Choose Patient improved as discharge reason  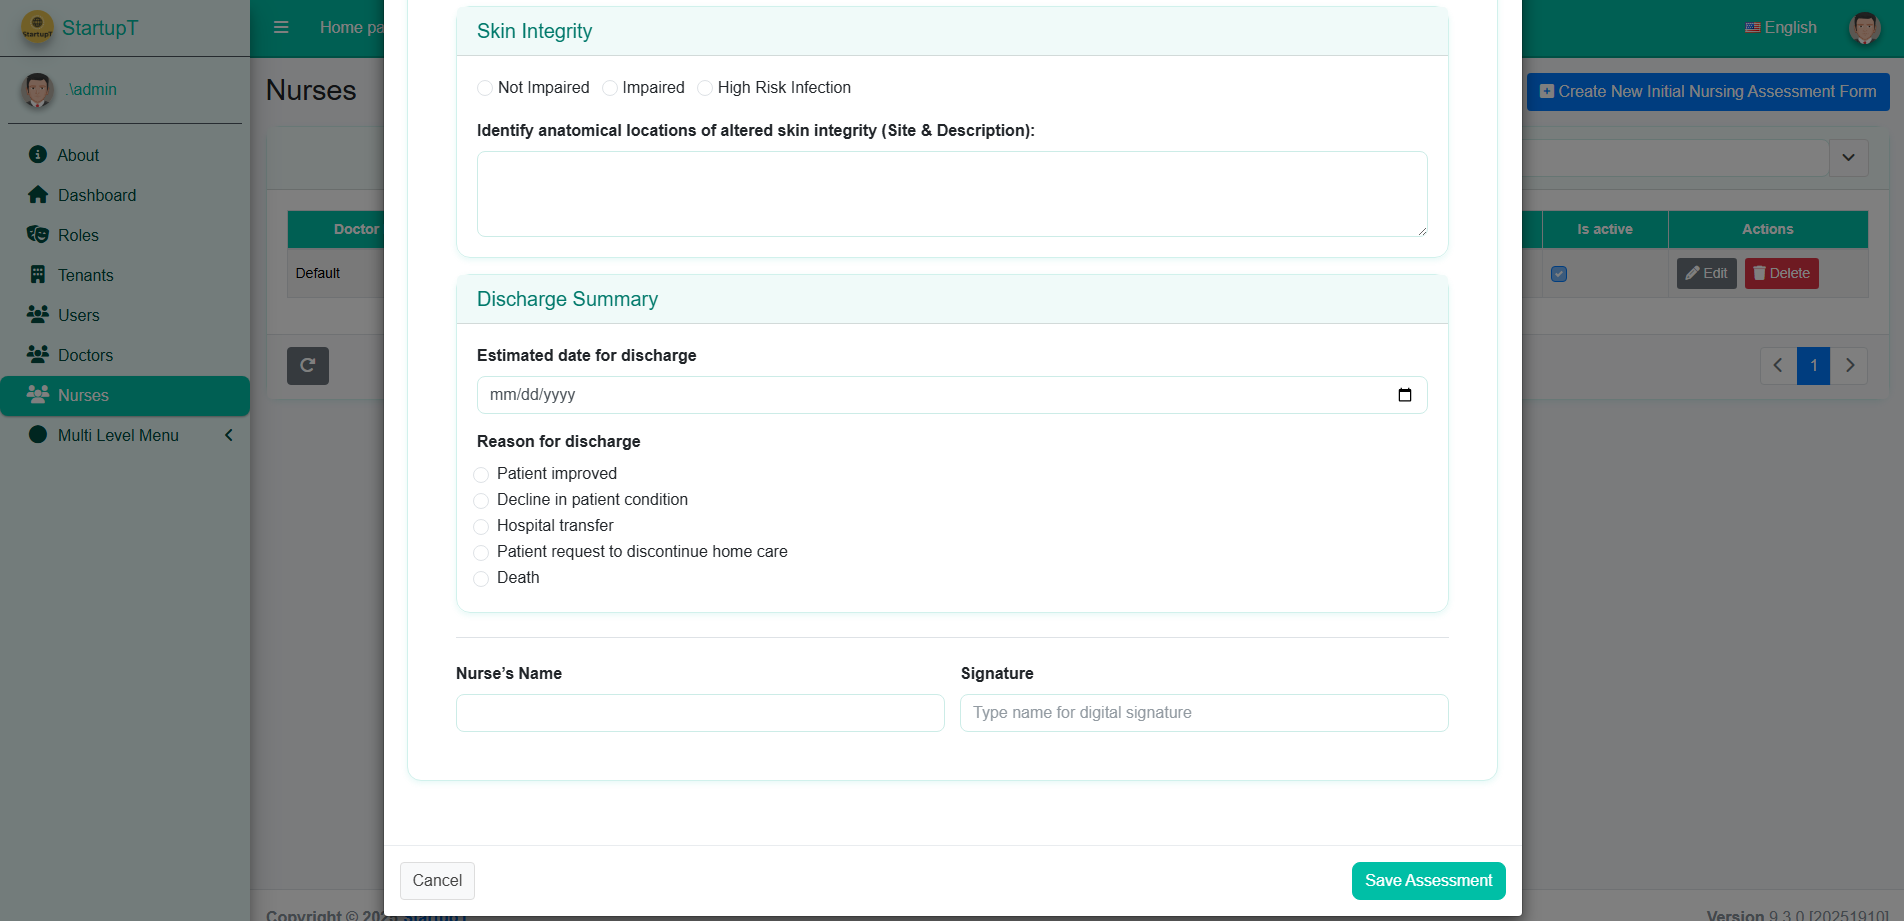481,474
